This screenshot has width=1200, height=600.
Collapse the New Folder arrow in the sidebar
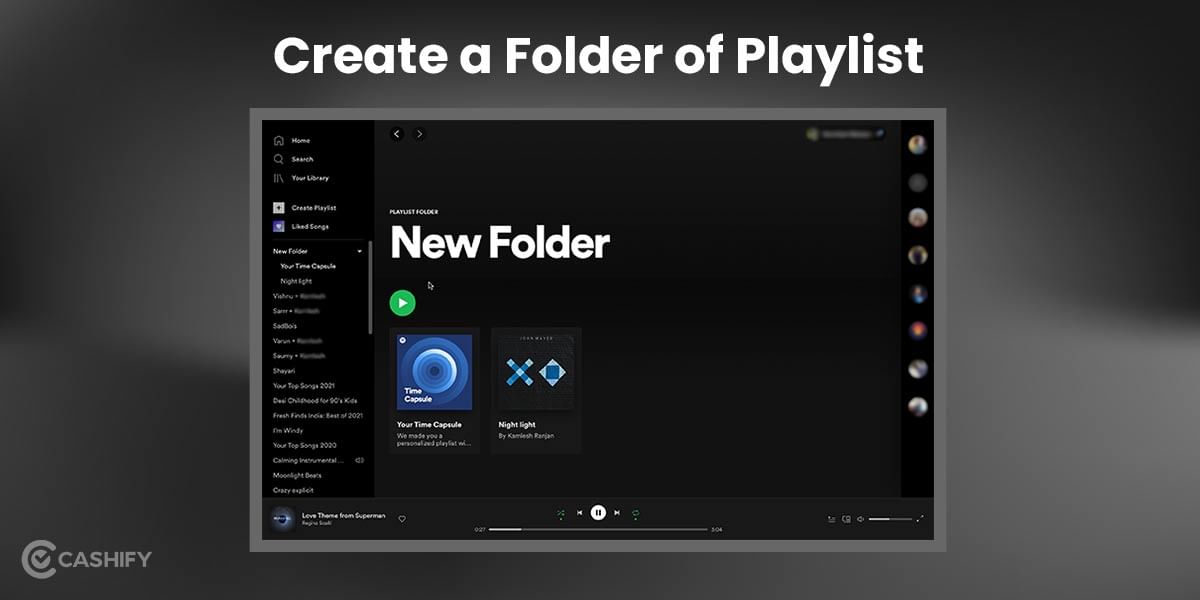tap(360, 252)
